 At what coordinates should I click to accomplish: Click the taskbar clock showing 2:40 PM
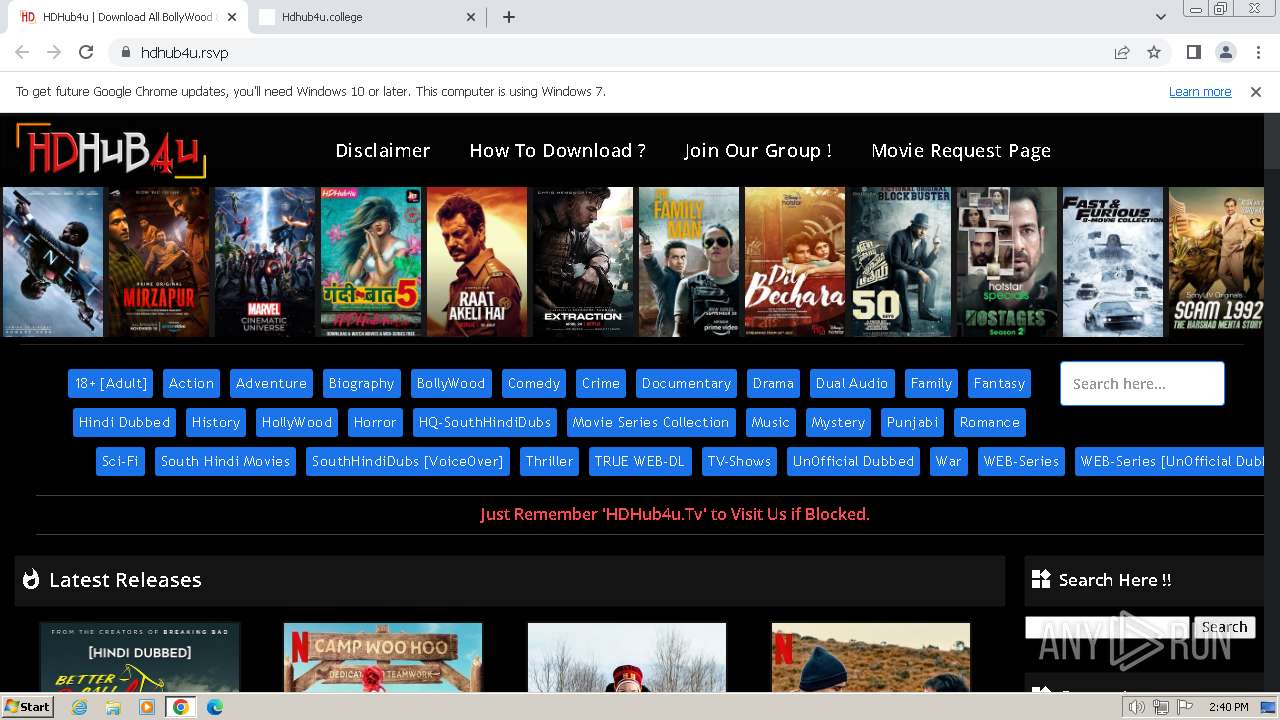pos(1228,707)
